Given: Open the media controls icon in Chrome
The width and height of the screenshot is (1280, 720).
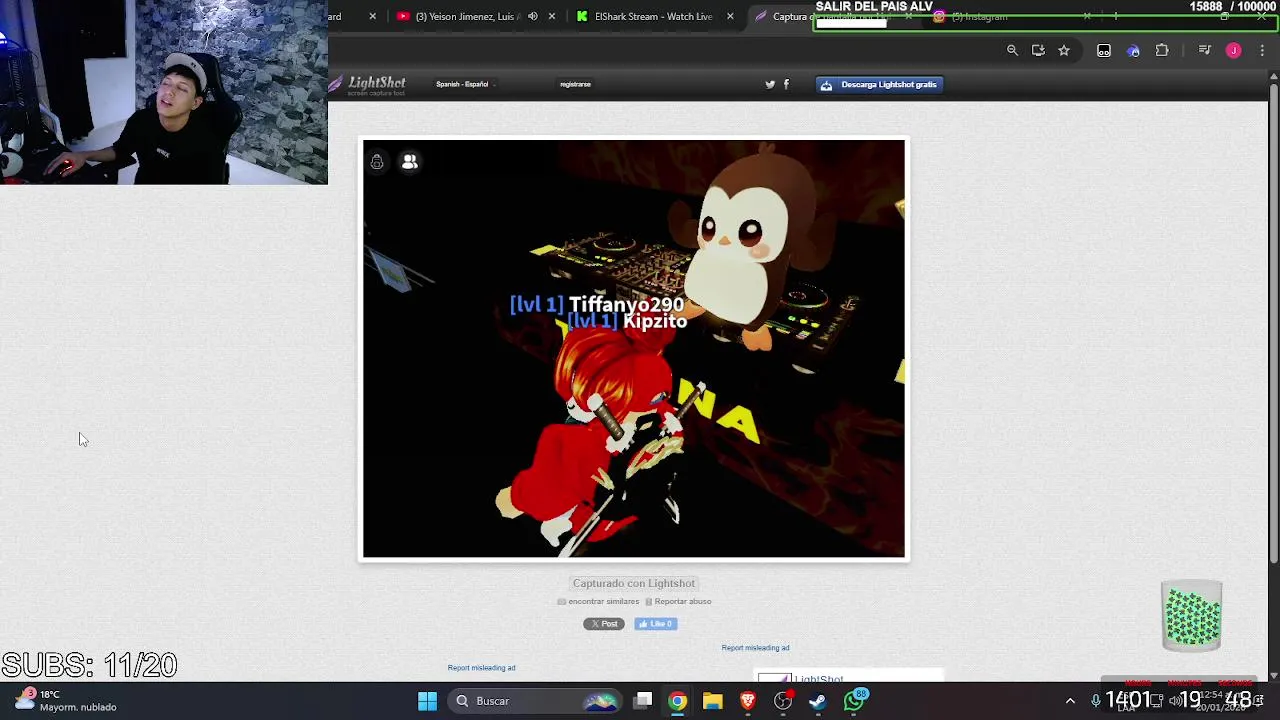Looking at the screenshot, I should [1205, 50].
